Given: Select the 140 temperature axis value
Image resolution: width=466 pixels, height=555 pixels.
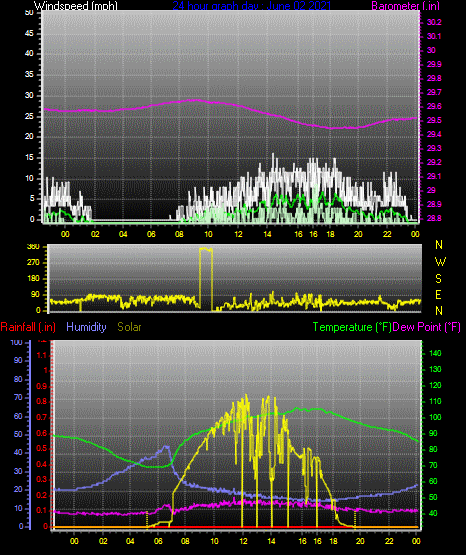Looking at the screenshot, I should 435,353.
